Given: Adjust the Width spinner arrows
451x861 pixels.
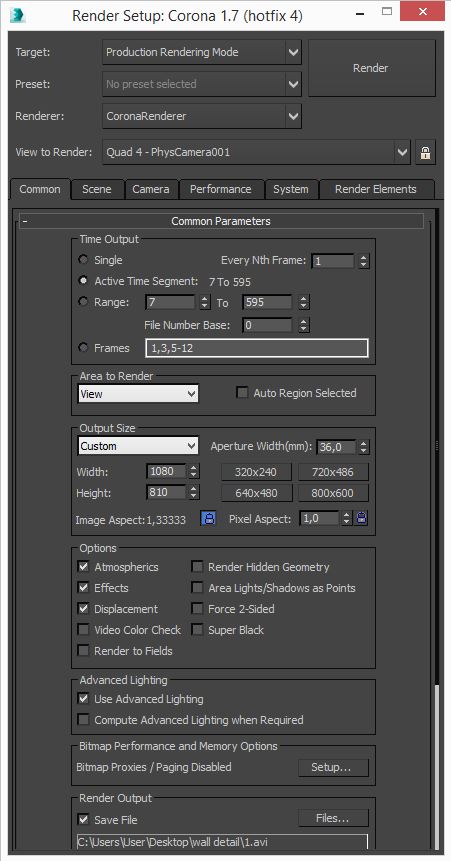Looking at the screenshot, I should pos(193,472).
